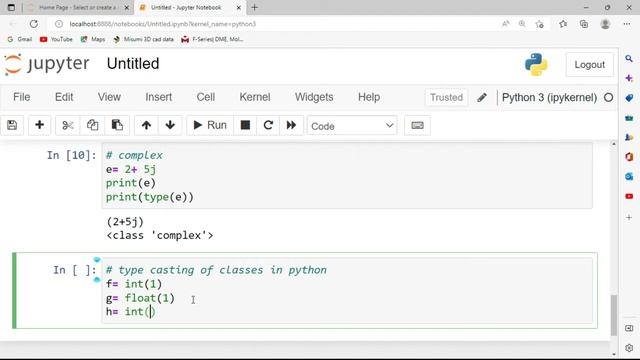Insert cell below with plus icon
The image size is (640, 360).
pos(40,125)
